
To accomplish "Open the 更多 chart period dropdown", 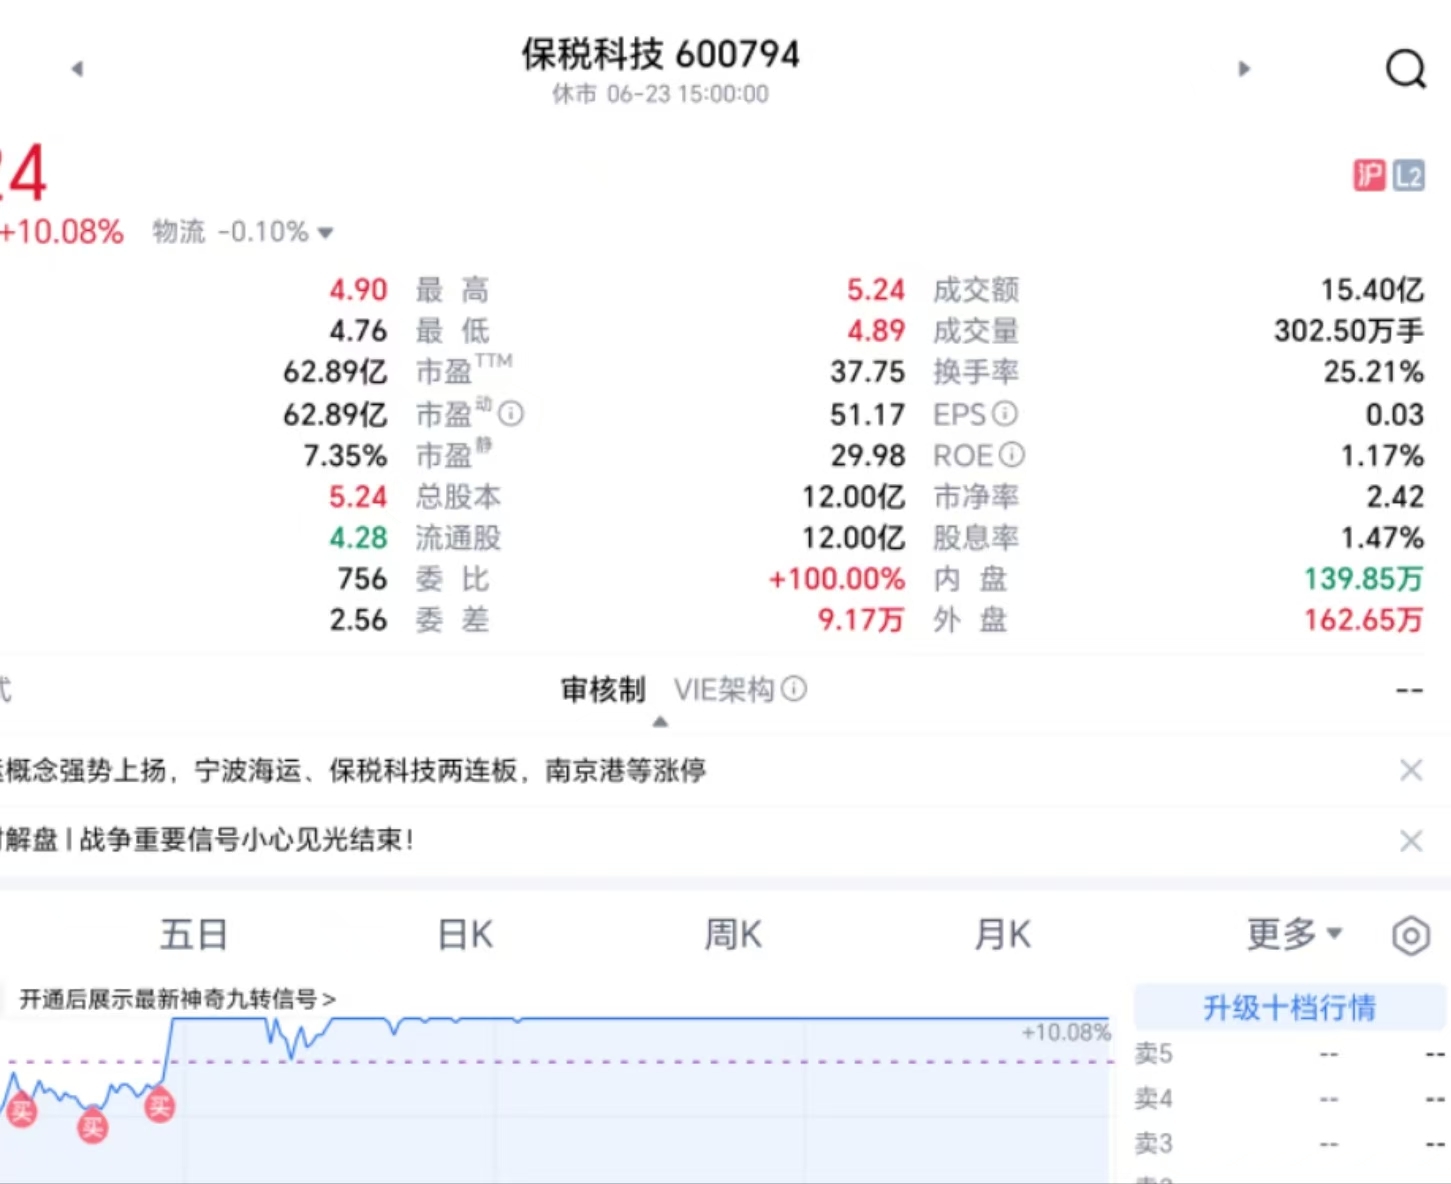I will click(x=1294, y=934).
